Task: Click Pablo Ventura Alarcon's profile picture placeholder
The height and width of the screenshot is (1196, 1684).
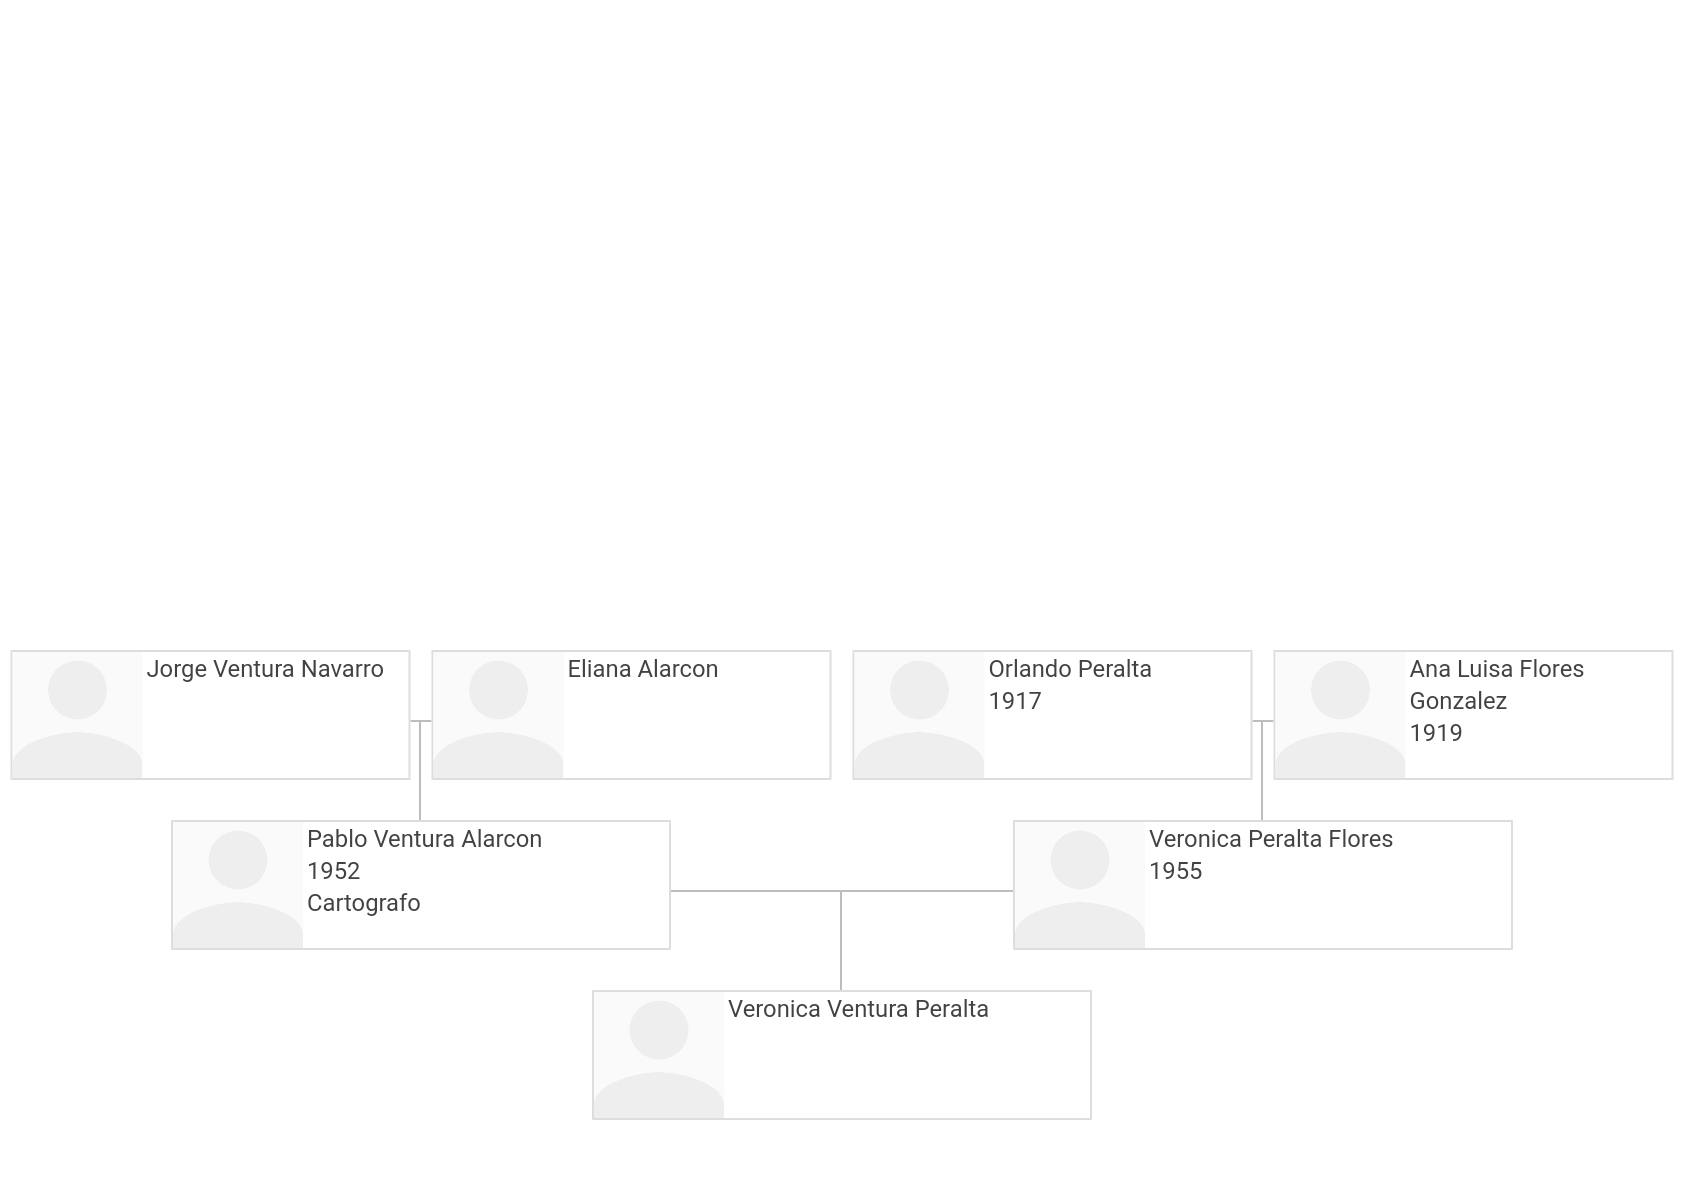Action: (238, 885)
